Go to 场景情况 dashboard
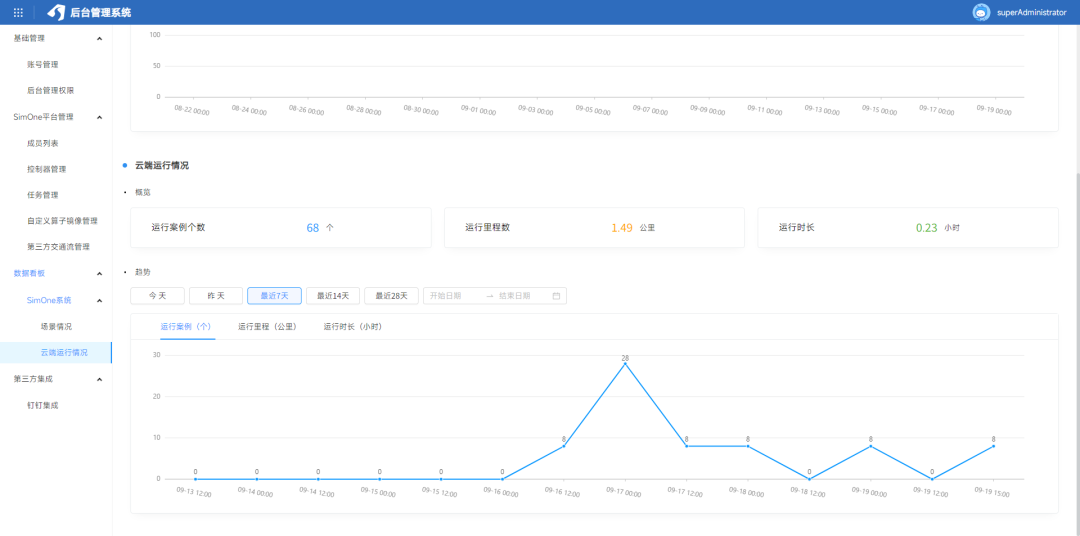 tap(56, 326)
